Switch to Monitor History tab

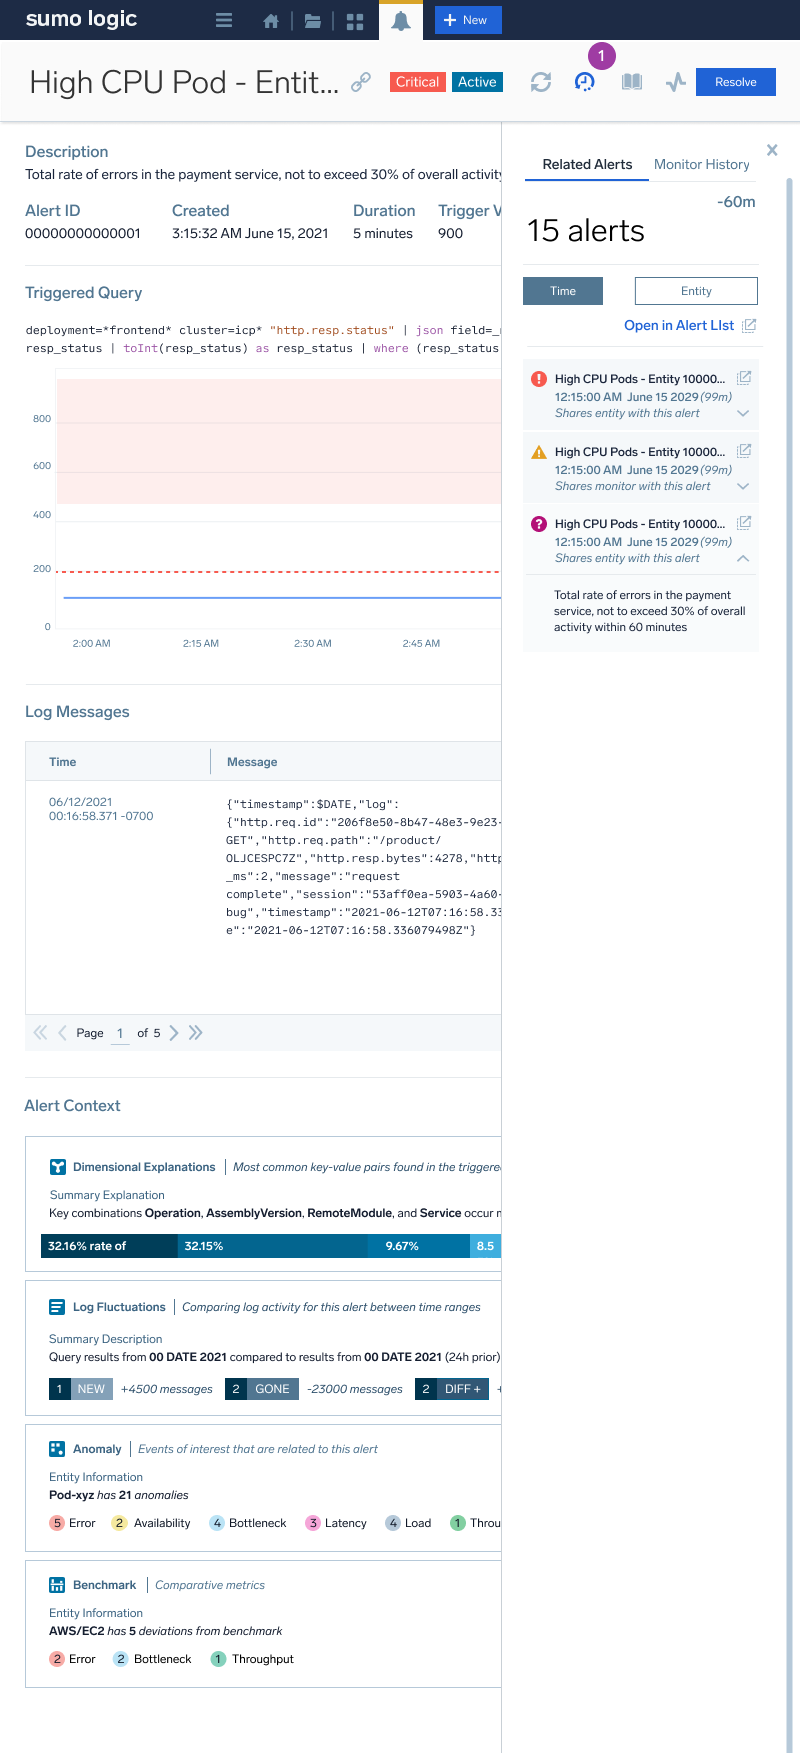tap(701, 164)
